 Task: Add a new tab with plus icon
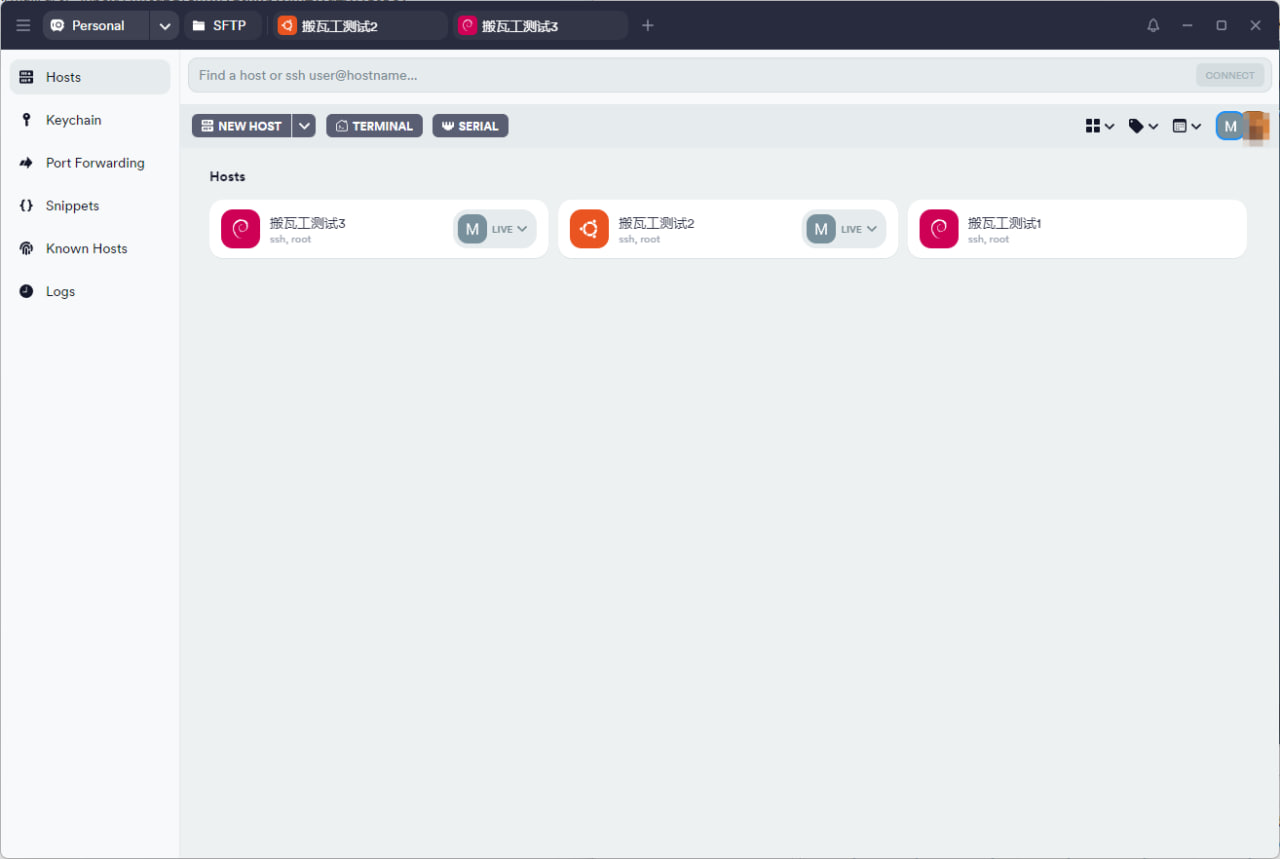pyautogui.click(x=648, y=26)
